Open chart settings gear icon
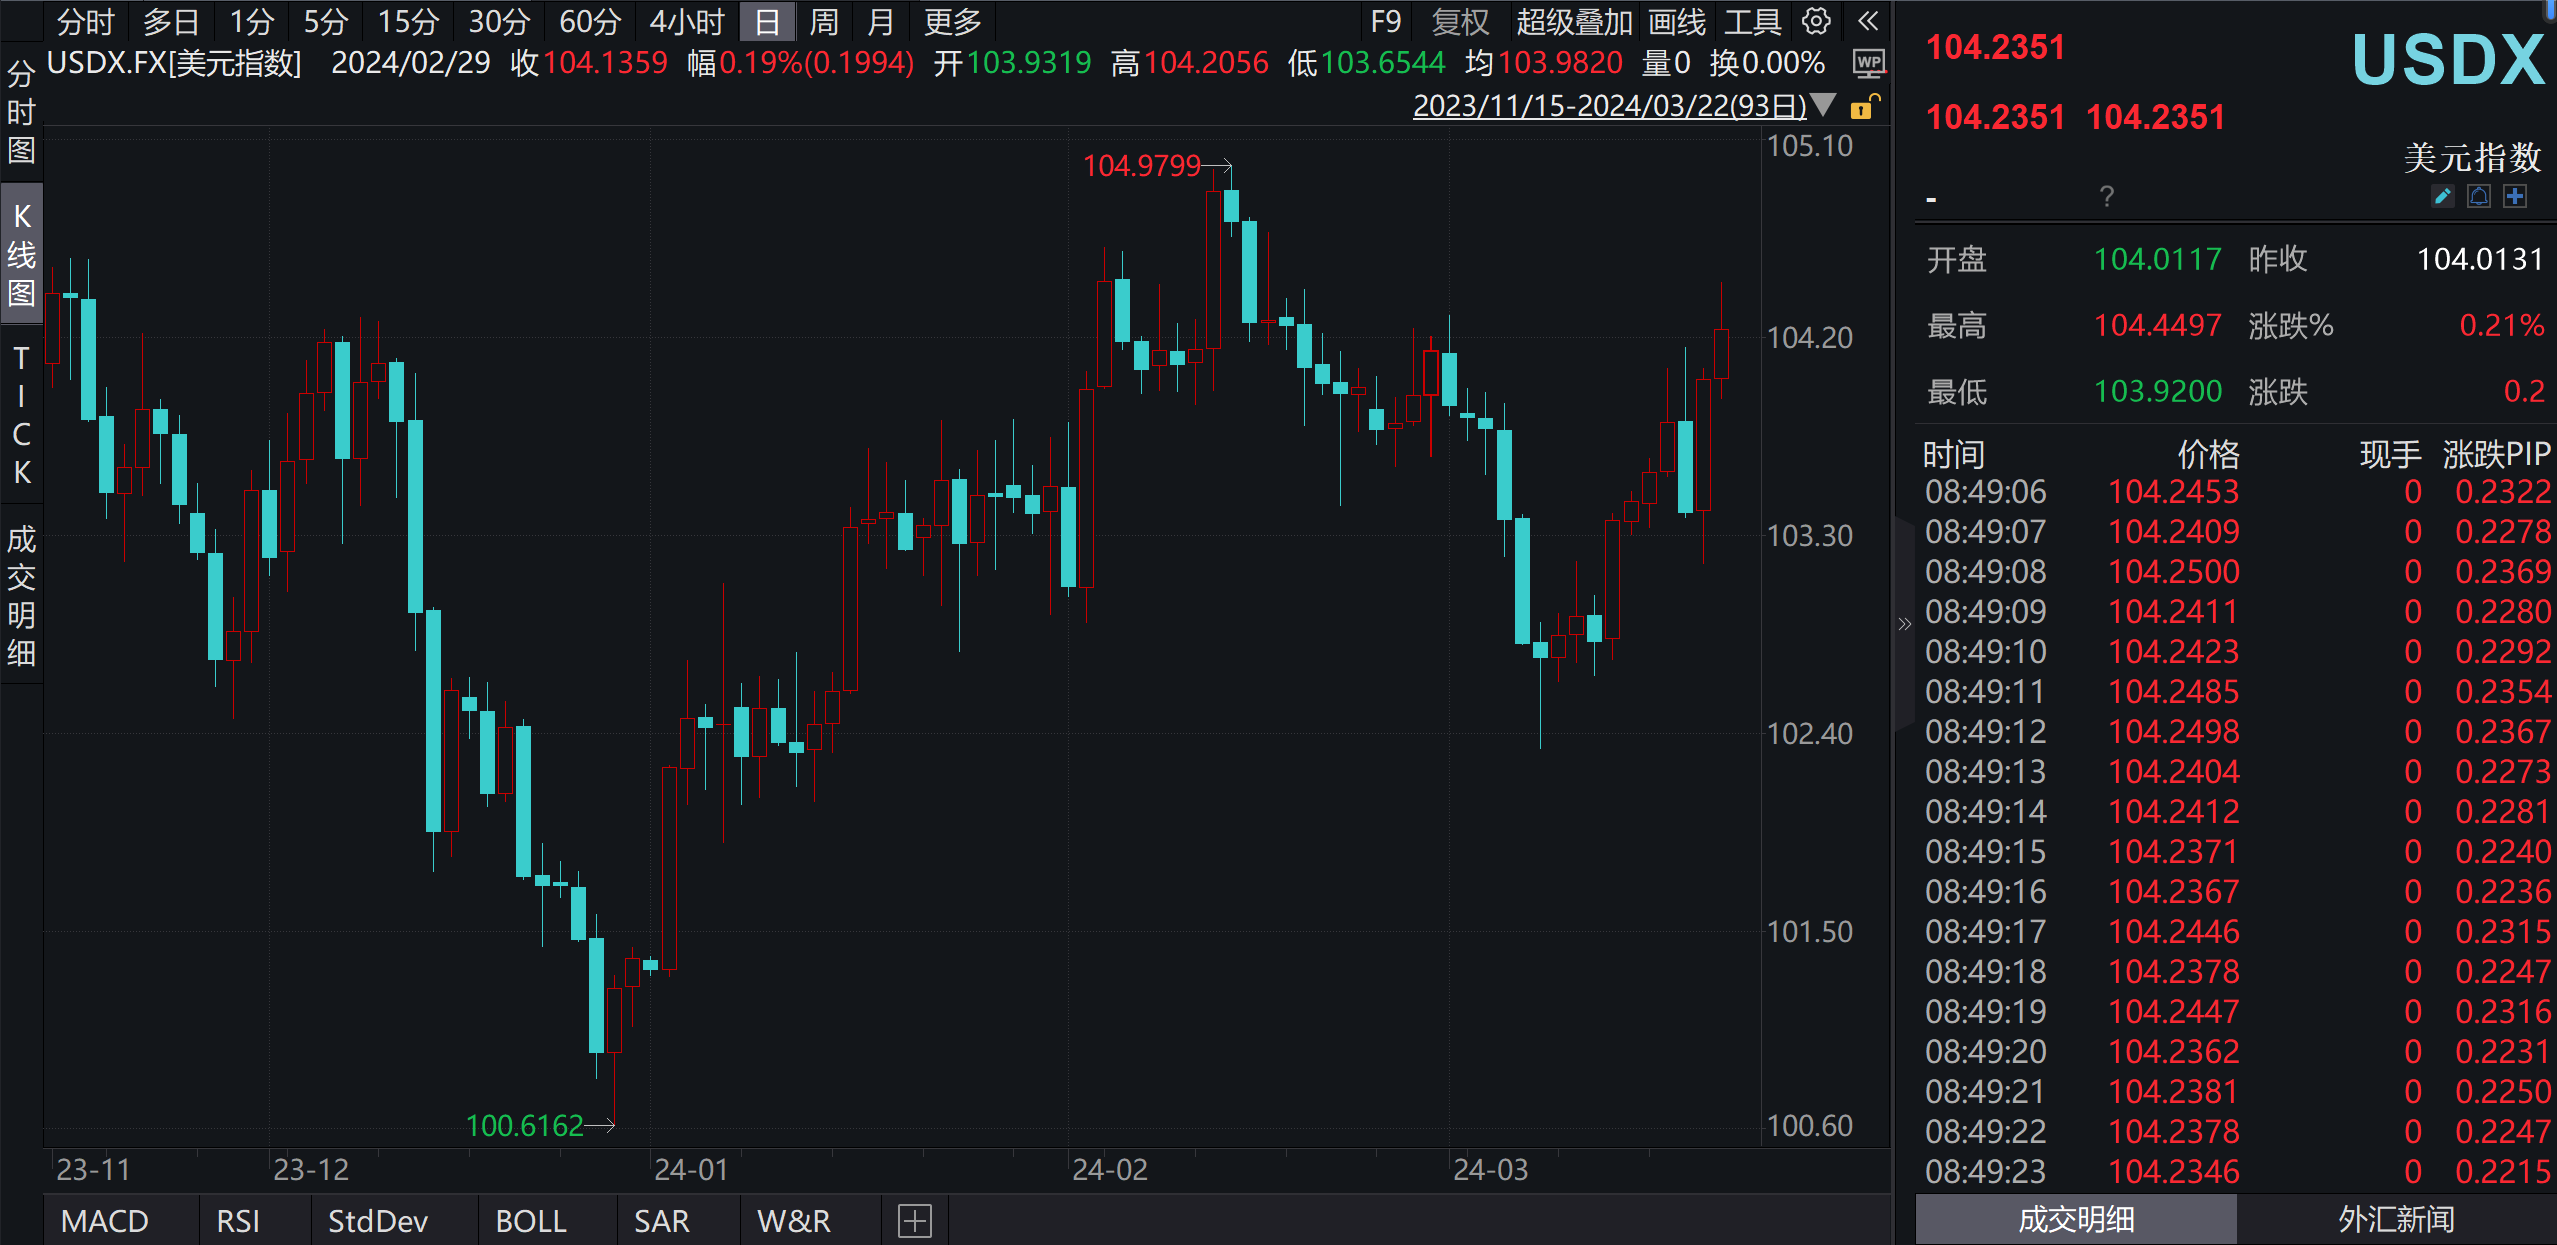The width and height of the screenshot is (2557, 1245). [x=1816, y=21]
